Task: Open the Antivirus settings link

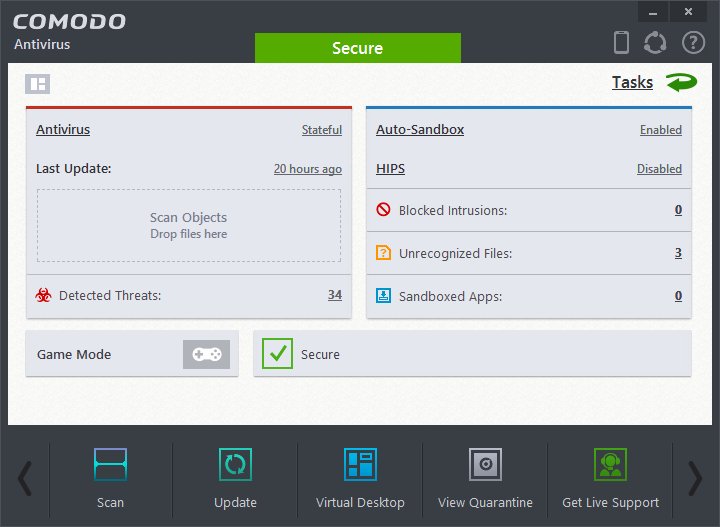Action: click(x=63, y=129)
